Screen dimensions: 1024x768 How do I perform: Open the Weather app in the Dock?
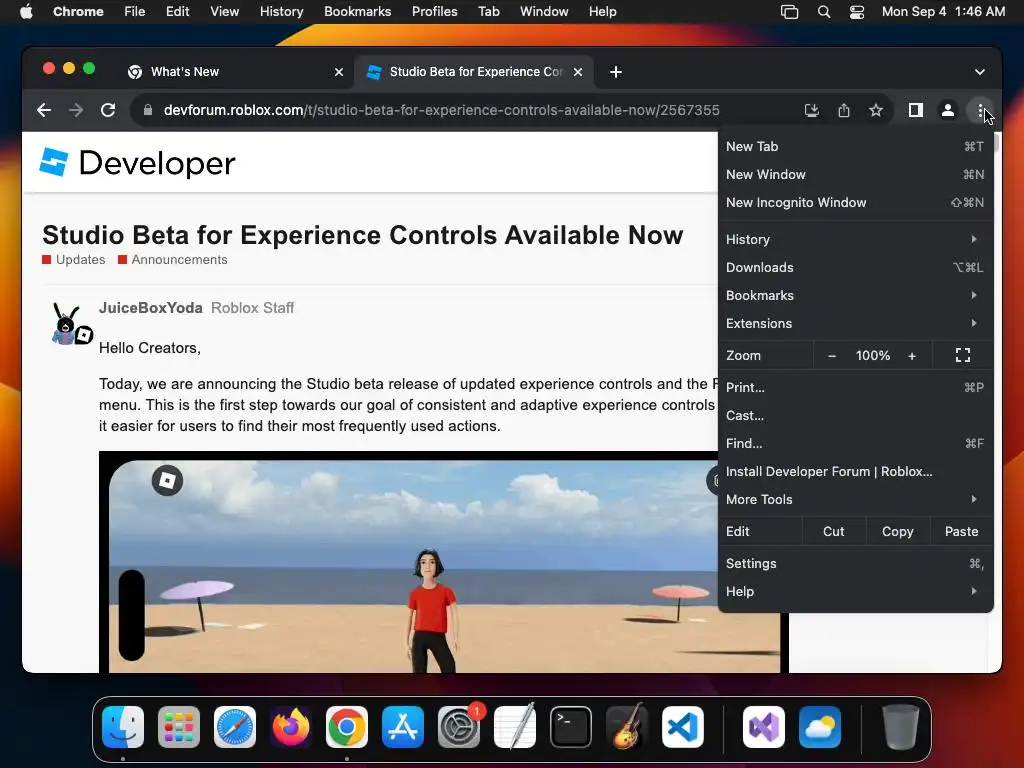tap(820, 727)
